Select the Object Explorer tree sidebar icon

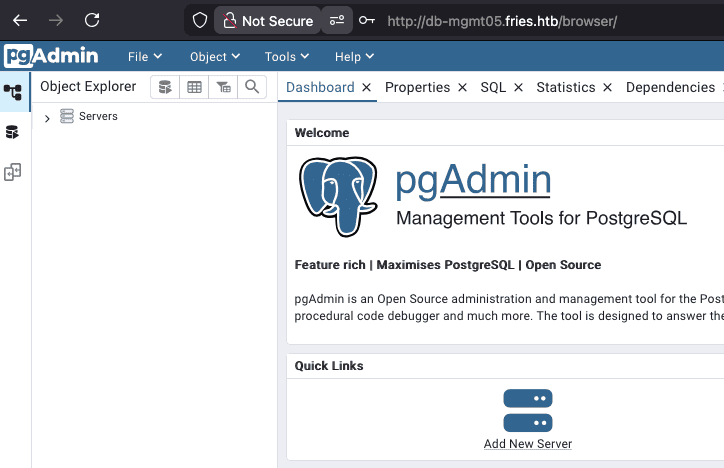(13, 92)
